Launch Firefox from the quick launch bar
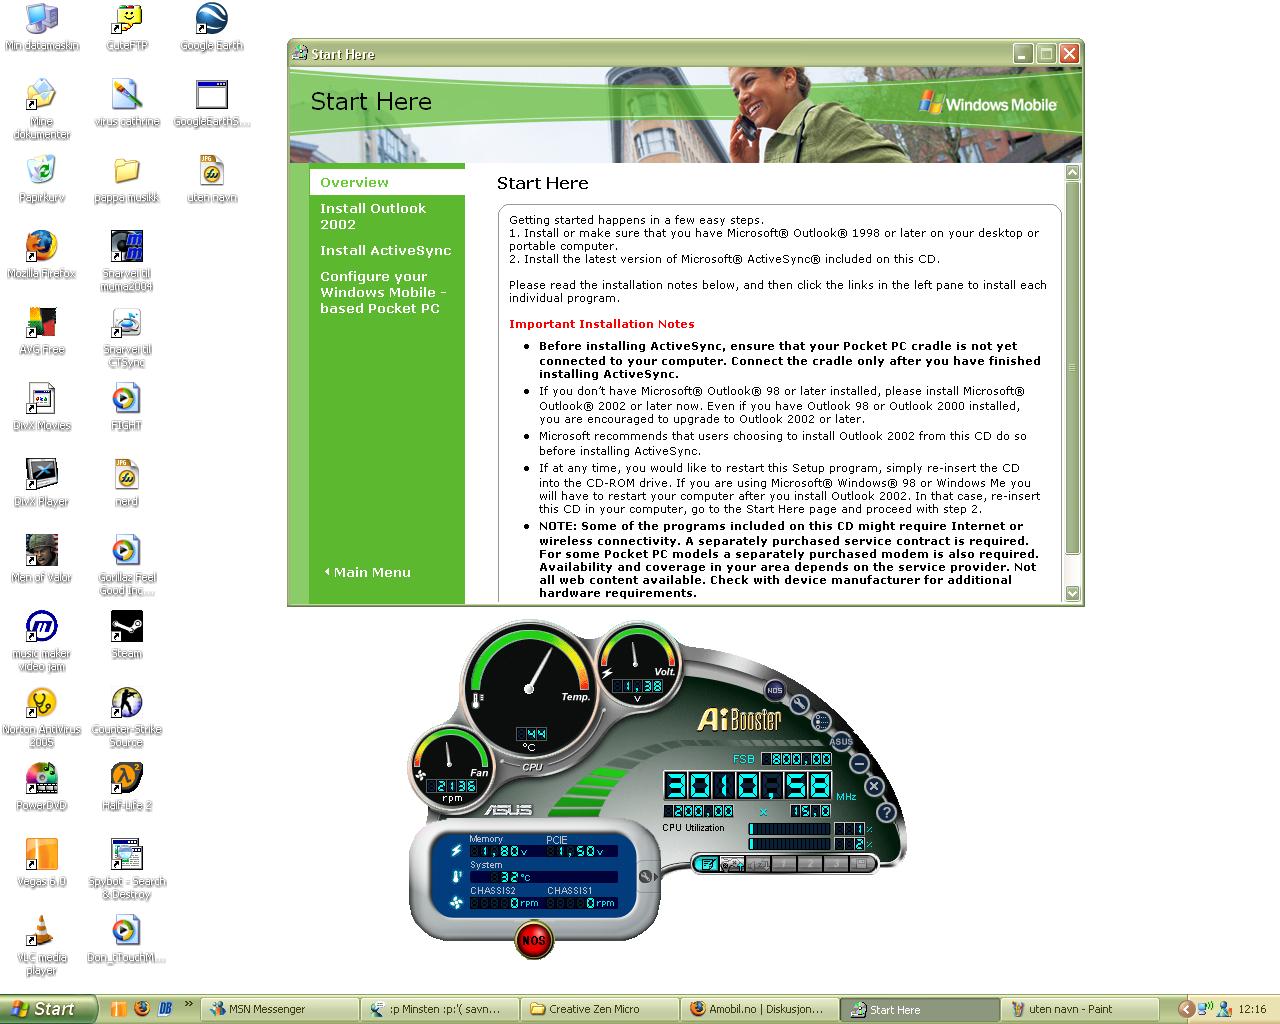This screenshot has height=1024, width=1280. [141, 1009]
